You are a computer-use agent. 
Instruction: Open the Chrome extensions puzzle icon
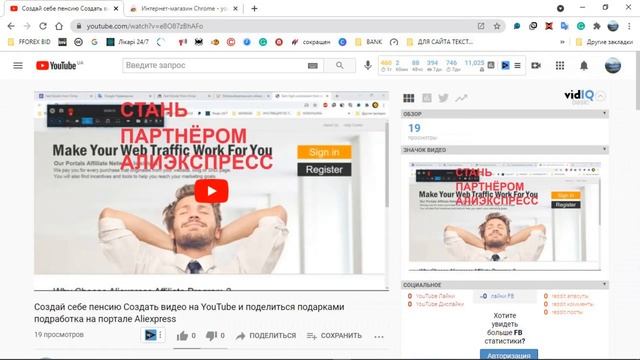coord(597,26)
